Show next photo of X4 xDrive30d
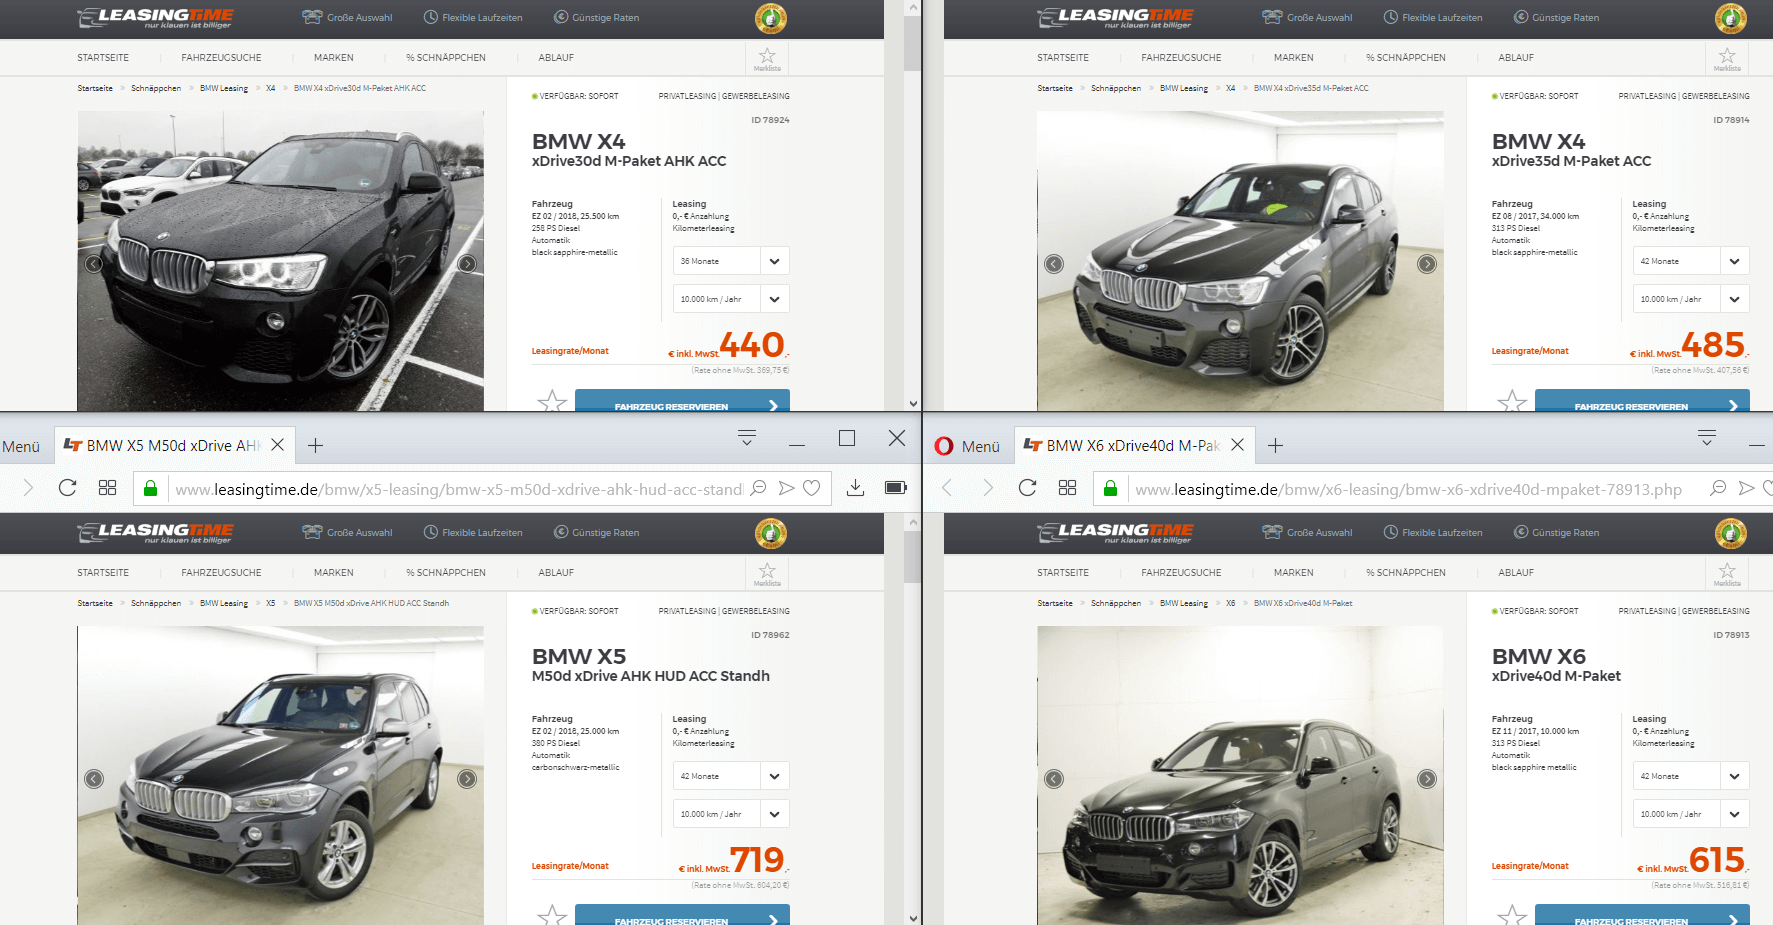Viewport: 1773px width, 925px height. (467, 264)
